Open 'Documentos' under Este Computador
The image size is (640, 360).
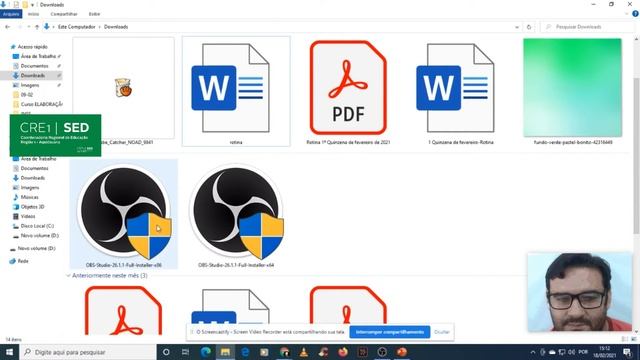34,168
